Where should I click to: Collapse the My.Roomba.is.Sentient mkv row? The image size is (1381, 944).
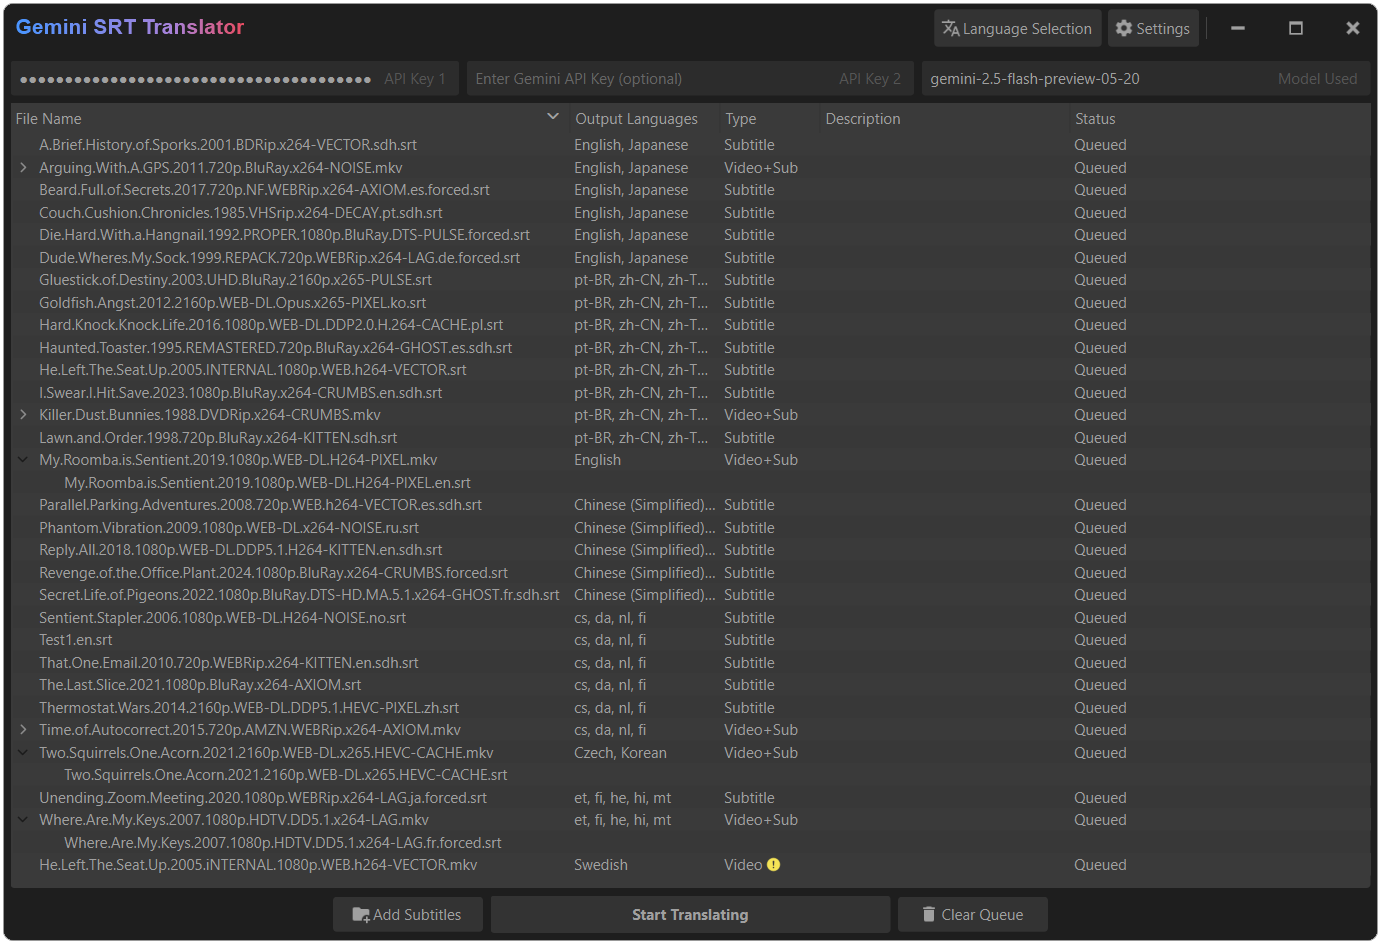(23, 460)
